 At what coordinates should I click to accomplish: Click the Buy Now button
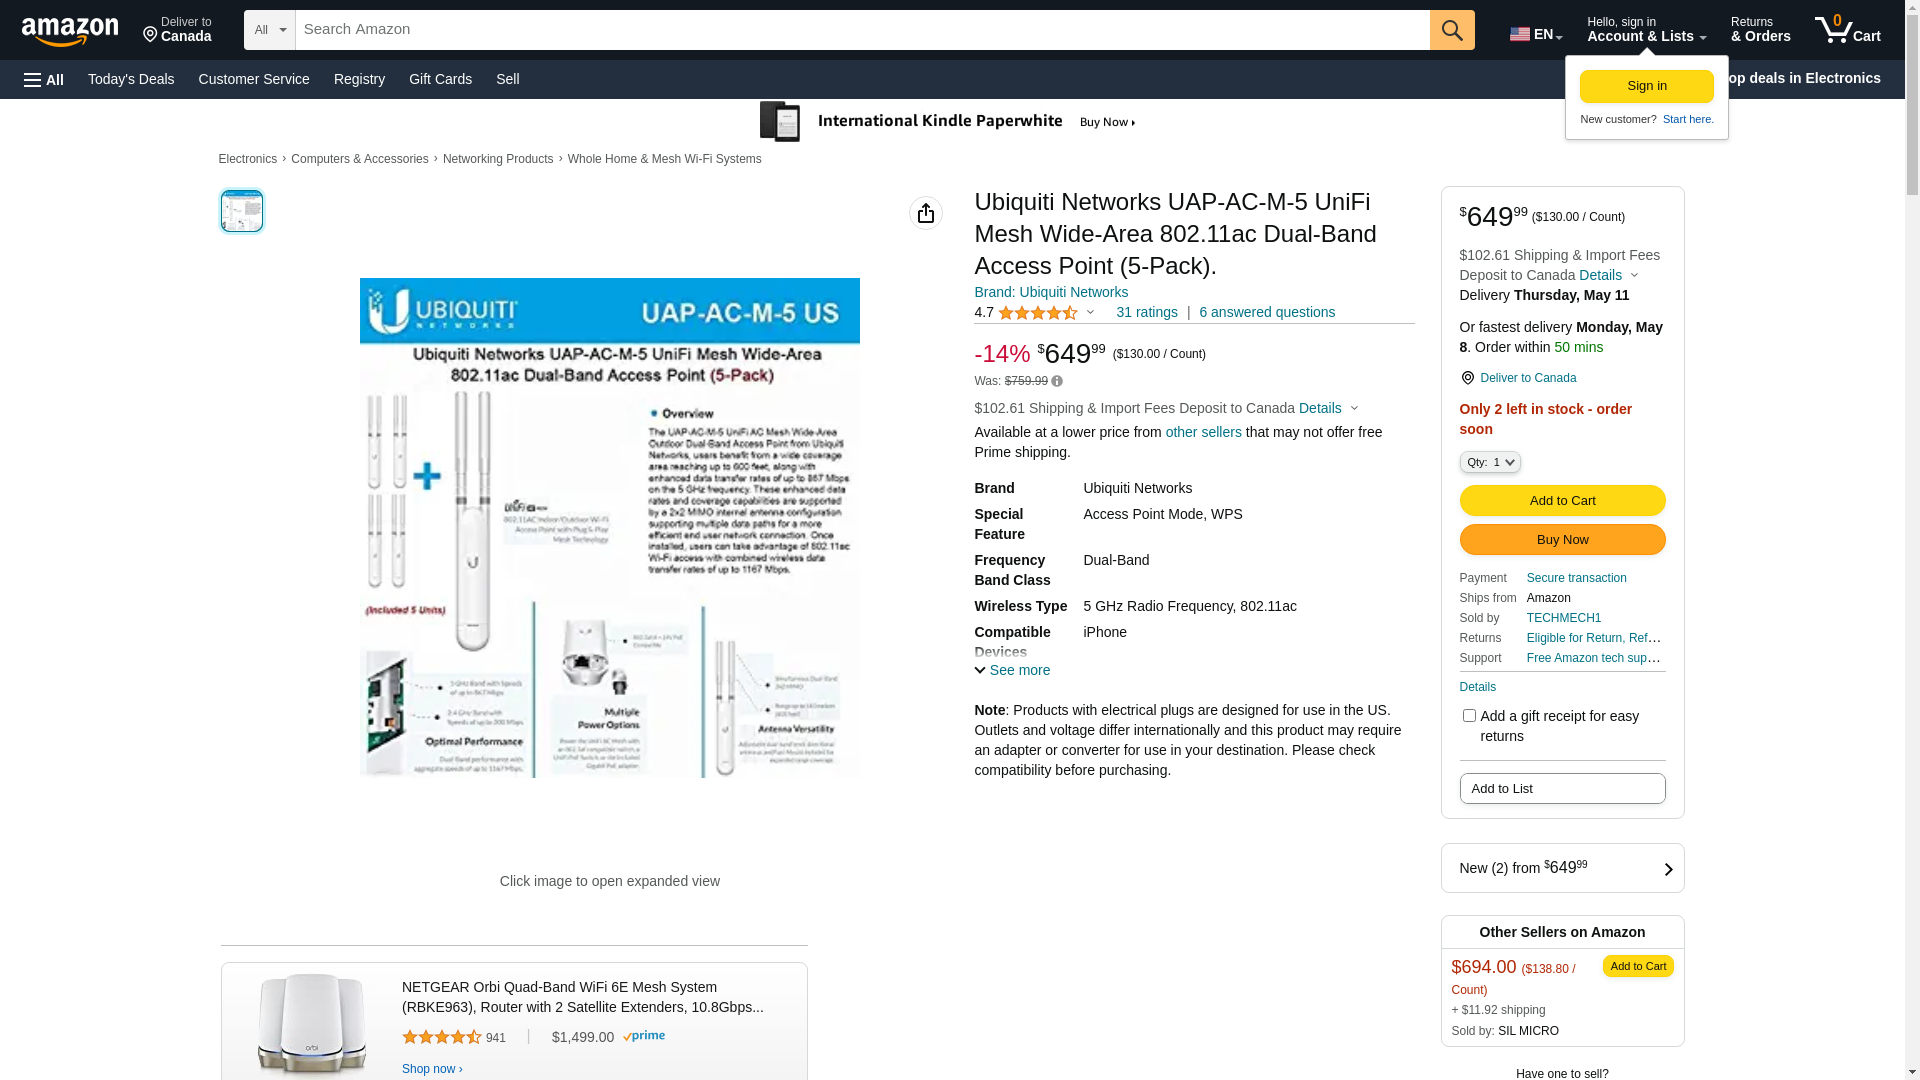tap(1561, 540)
